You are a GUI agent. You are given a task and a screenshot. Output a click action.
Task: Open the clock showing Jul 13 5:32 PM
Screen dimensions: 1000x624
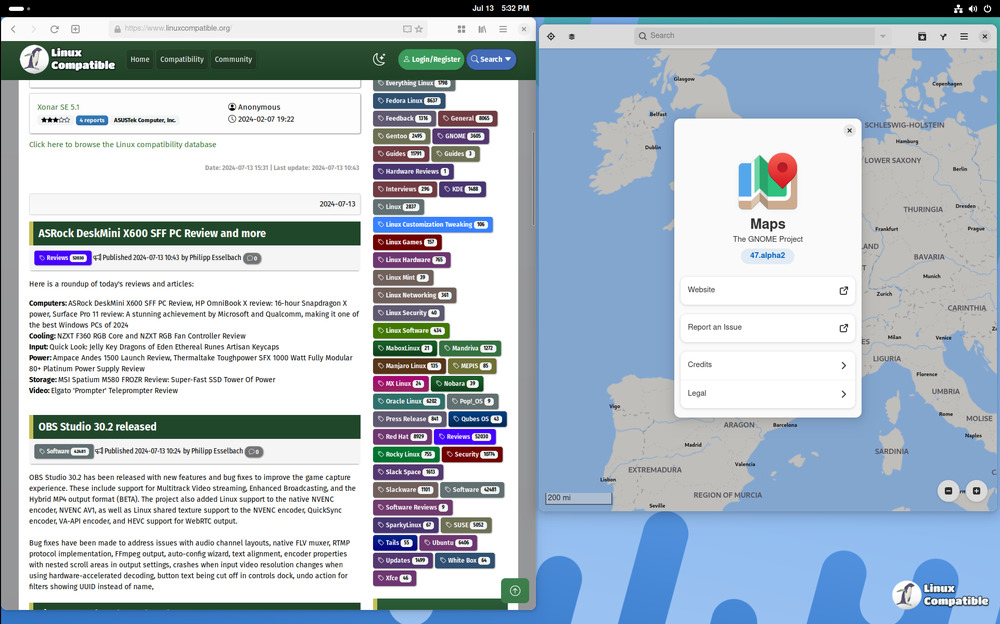(x=501, y=8)
